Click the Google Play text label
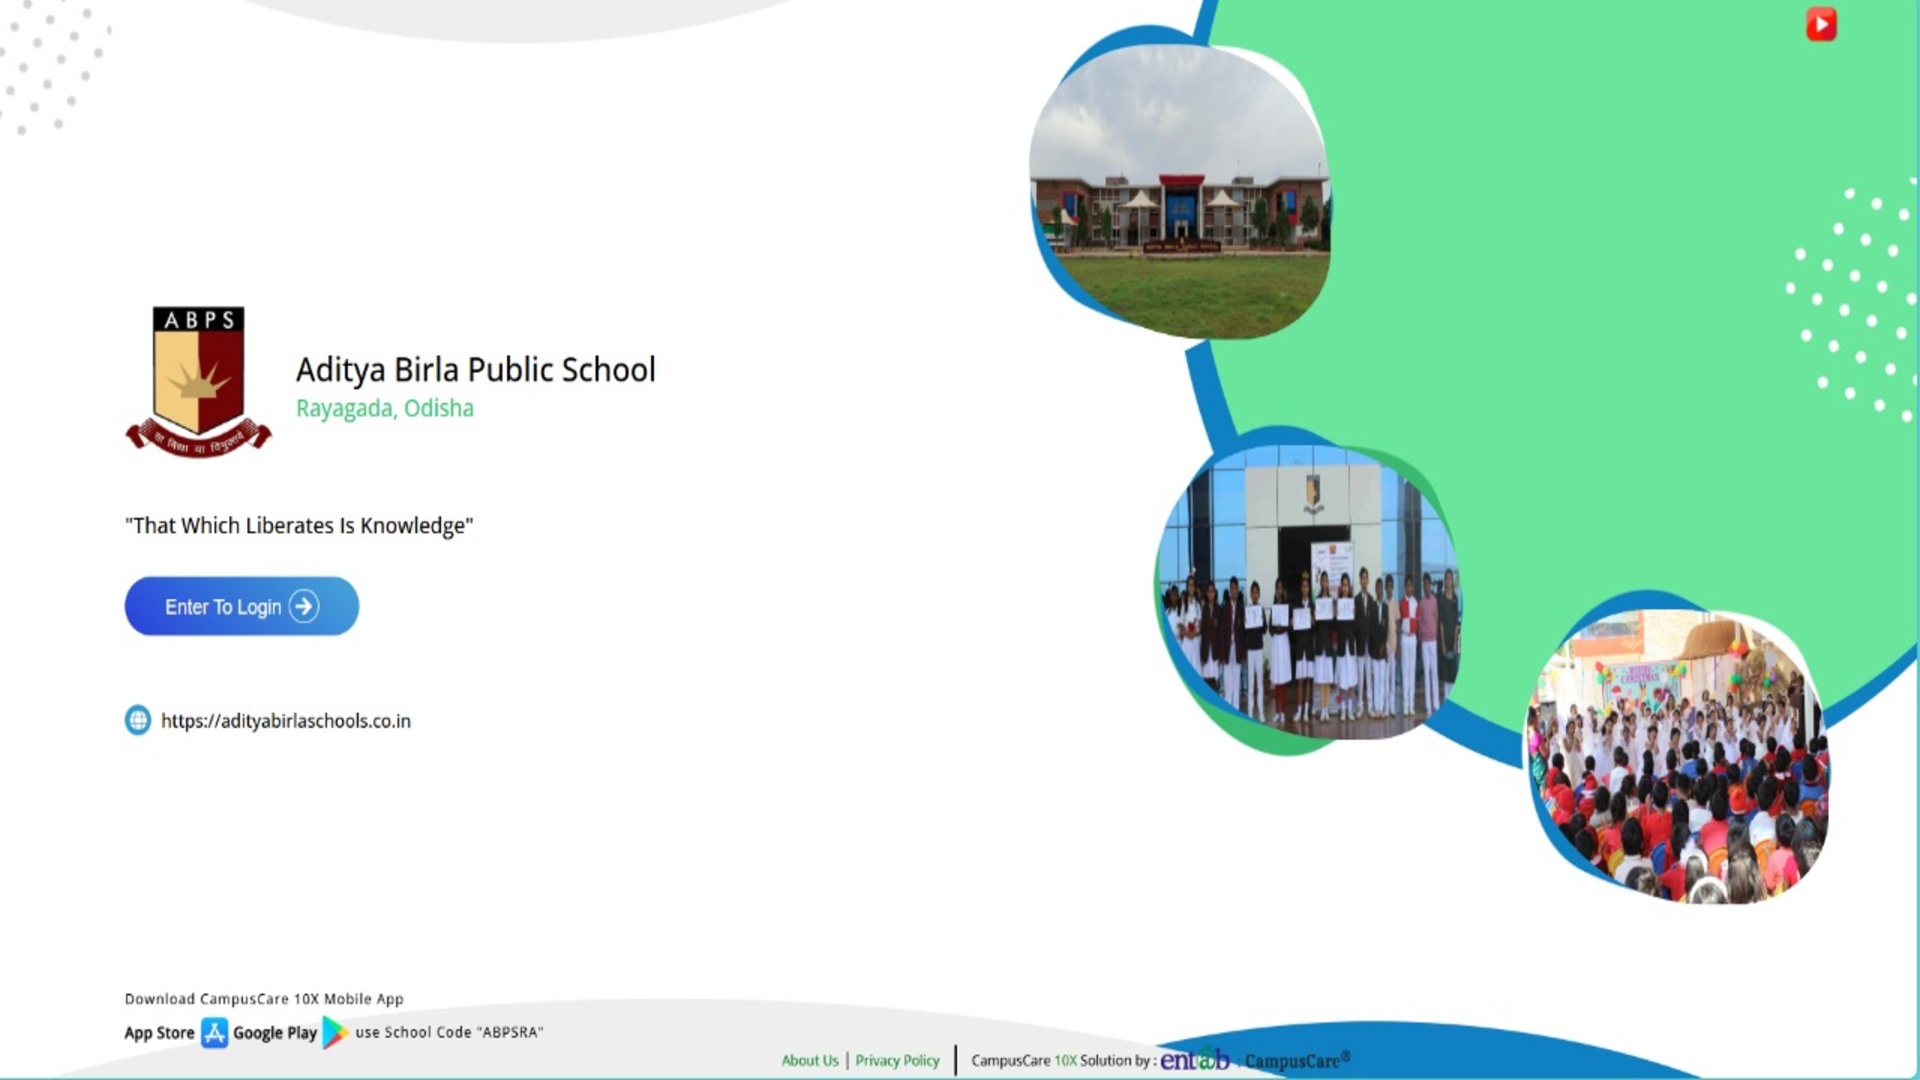 click(274, 1033)
